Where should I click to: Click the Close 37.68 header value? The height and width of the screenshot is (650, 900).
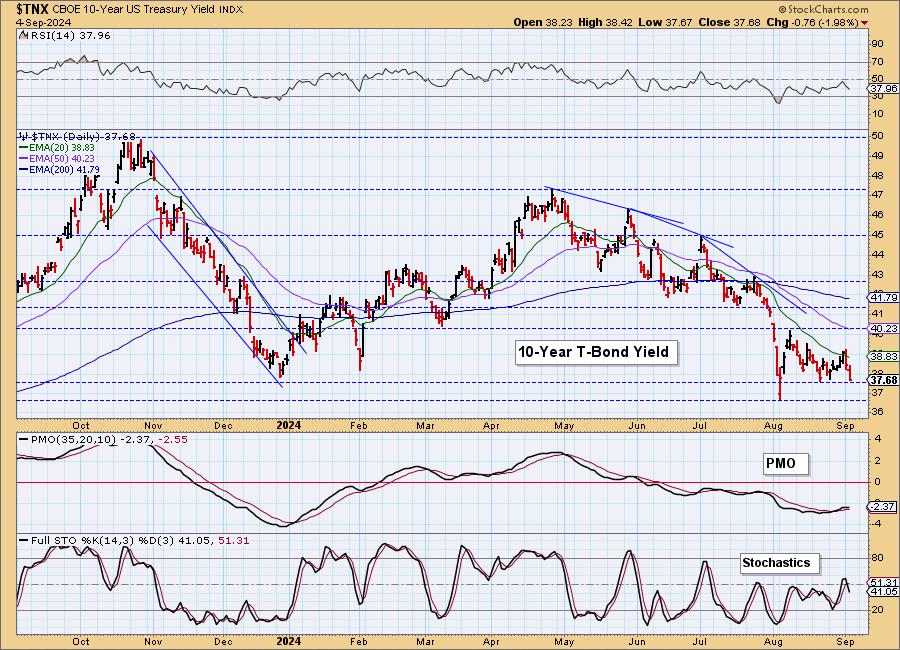click(x=730, y=22)
